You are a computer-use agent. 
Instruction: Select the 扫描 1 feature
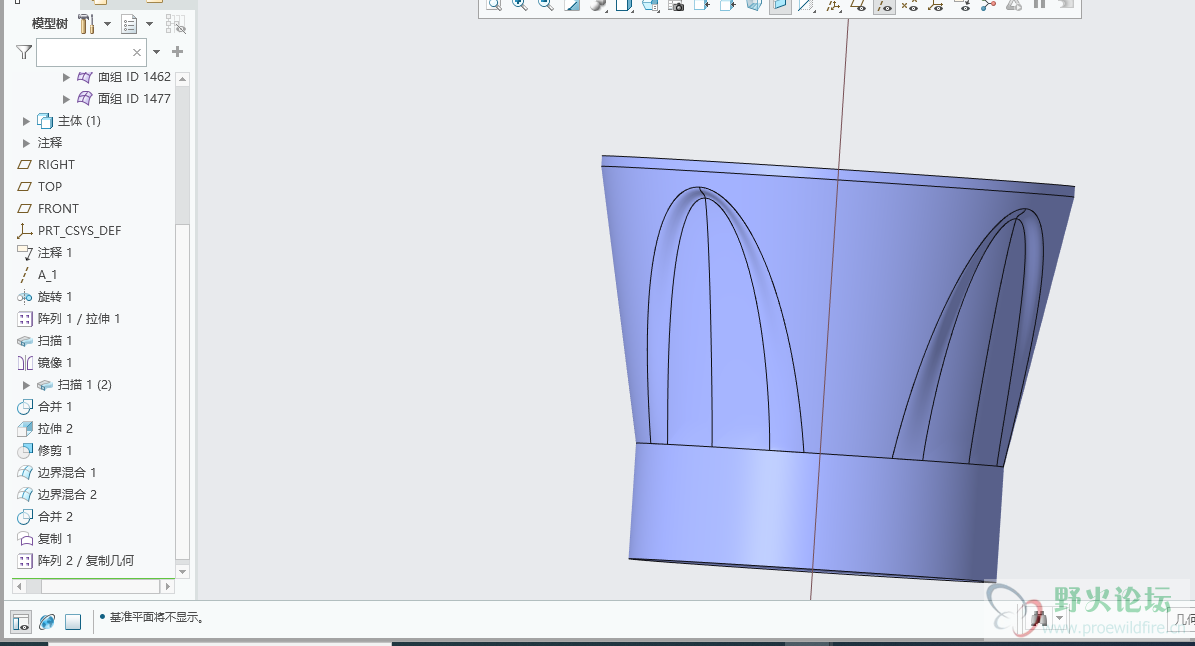click(x=45, y=341)
